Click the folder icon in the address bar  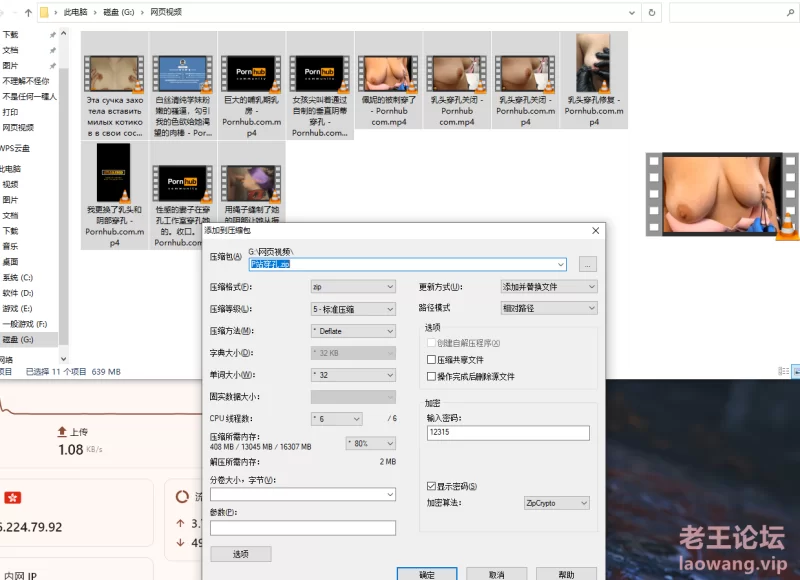tap(46, 12)
